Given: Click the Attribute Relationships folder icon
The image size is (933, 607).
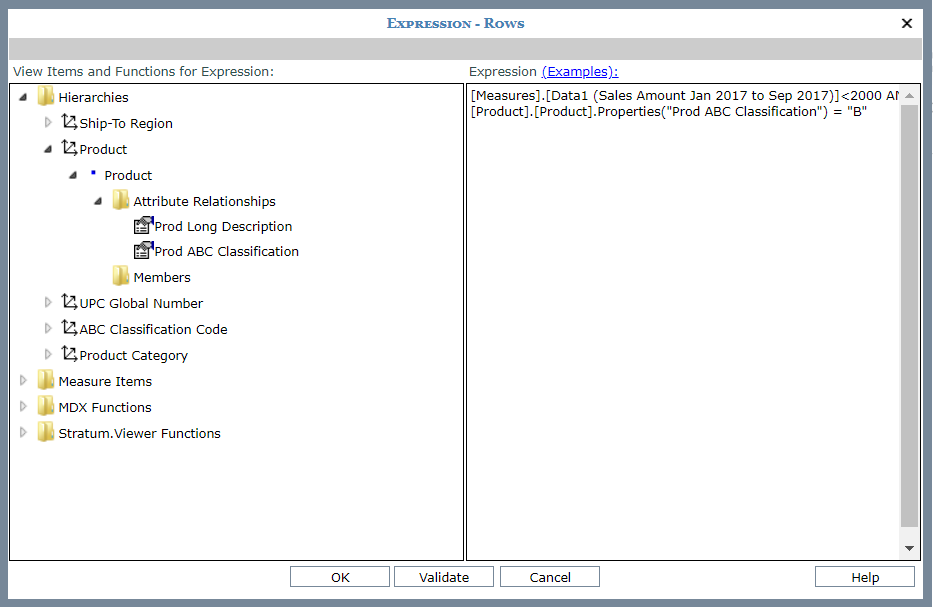Looking at the screenshot, I should [121, 201].
